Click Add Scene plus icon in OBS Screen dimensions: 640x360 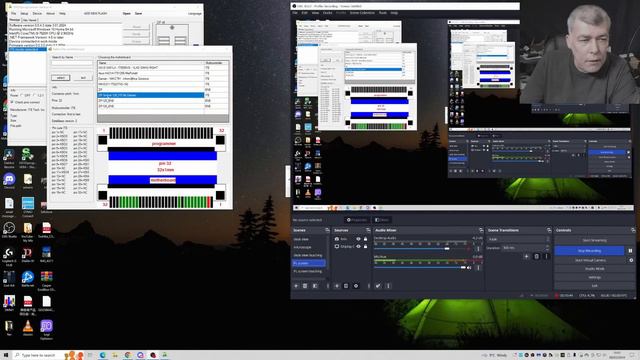(x=296, y=286)
